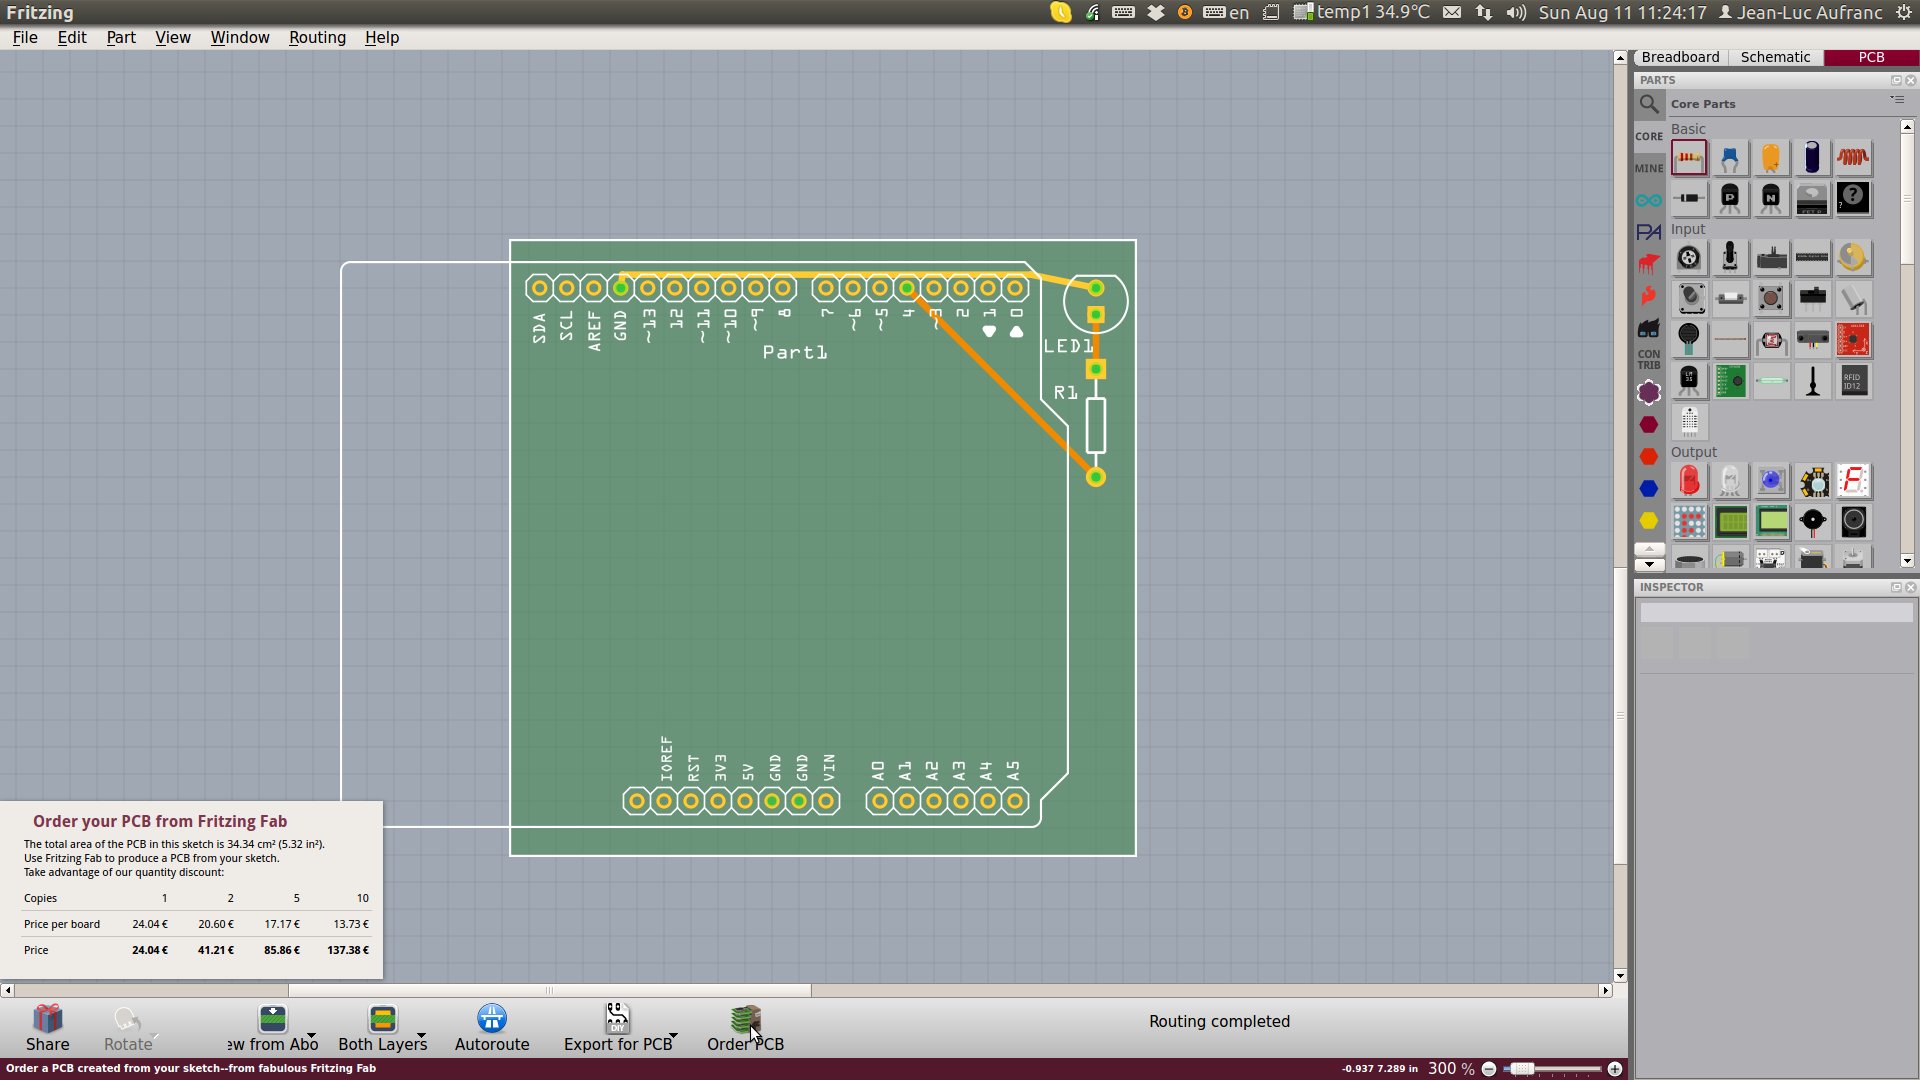Image resolution: width=1920 pixels, height=1080 pixels.
Task: Click the Both Layers toolbar icon
Action: pos(383,1019)
